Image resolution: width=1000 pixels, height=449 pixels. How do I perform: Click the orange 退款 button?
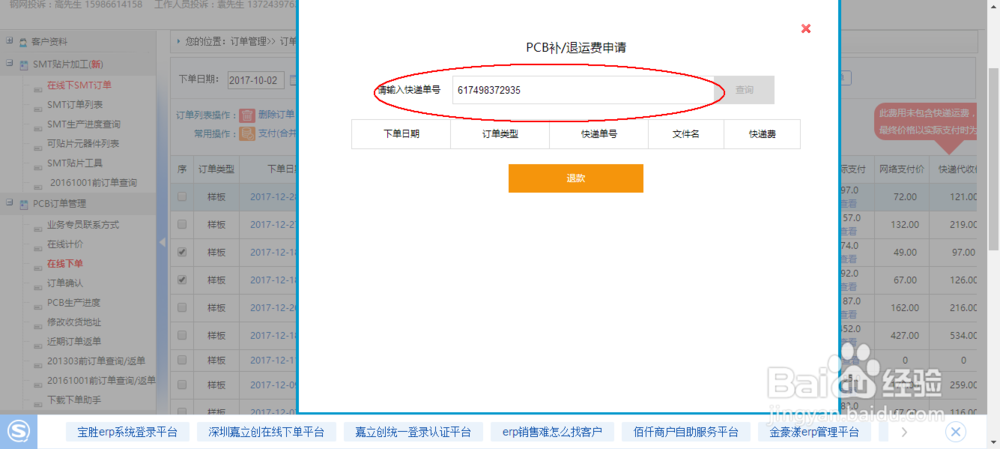click(575, 178)
